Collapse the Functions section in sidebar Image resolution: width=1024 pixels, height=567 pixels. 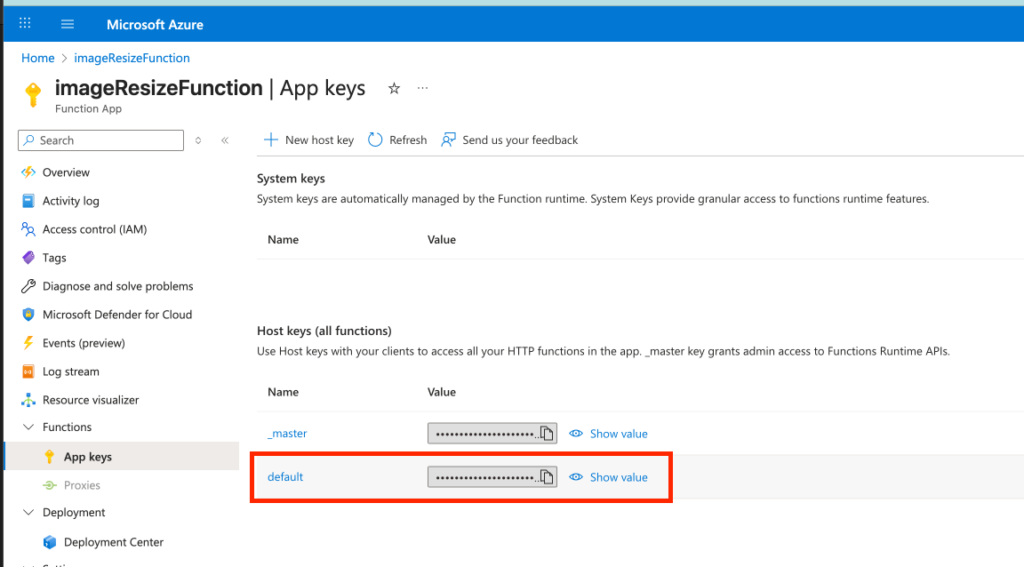tap(27, 427)
